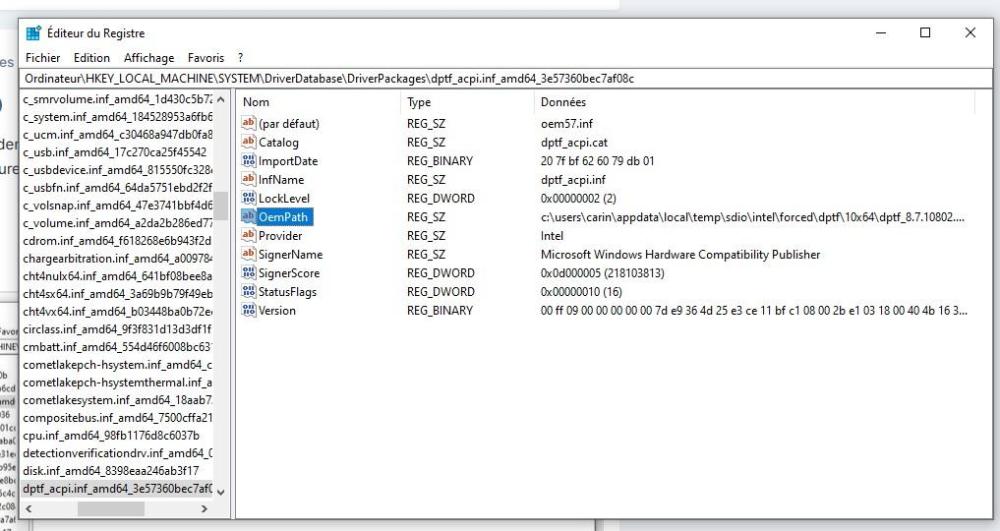Click the dptf_acpi.cat data value
Viewport: 1000px width, 531px height.
(574, 142)
